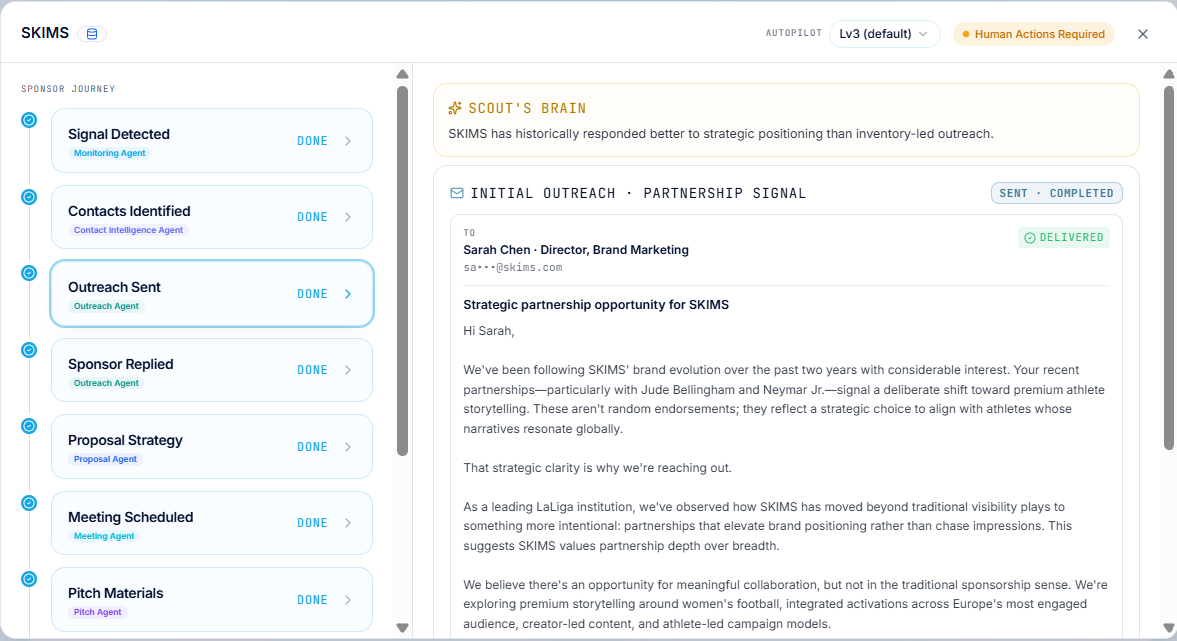1177x641 pixels.
Task: Expand Sponsor Replied card chevron
Action: coord(348,370)
